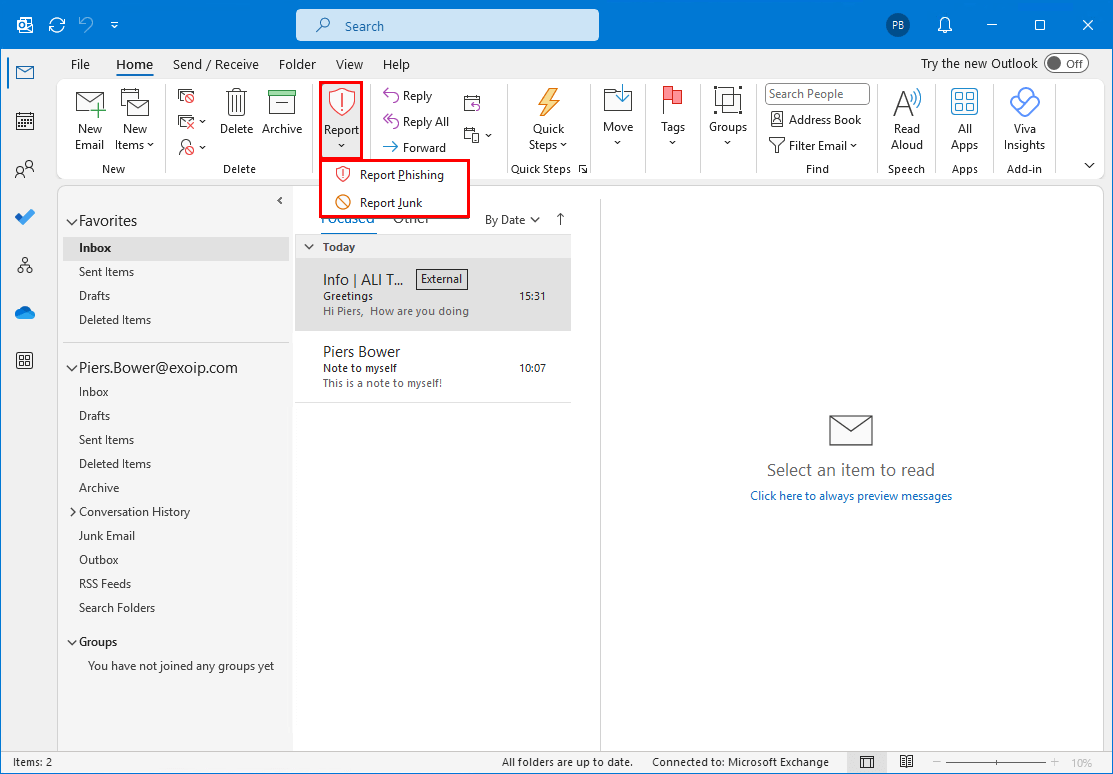Open the Calendar view in the left sidebar
The height and width of the screenshot is (774, 1113).
[25, 121]
